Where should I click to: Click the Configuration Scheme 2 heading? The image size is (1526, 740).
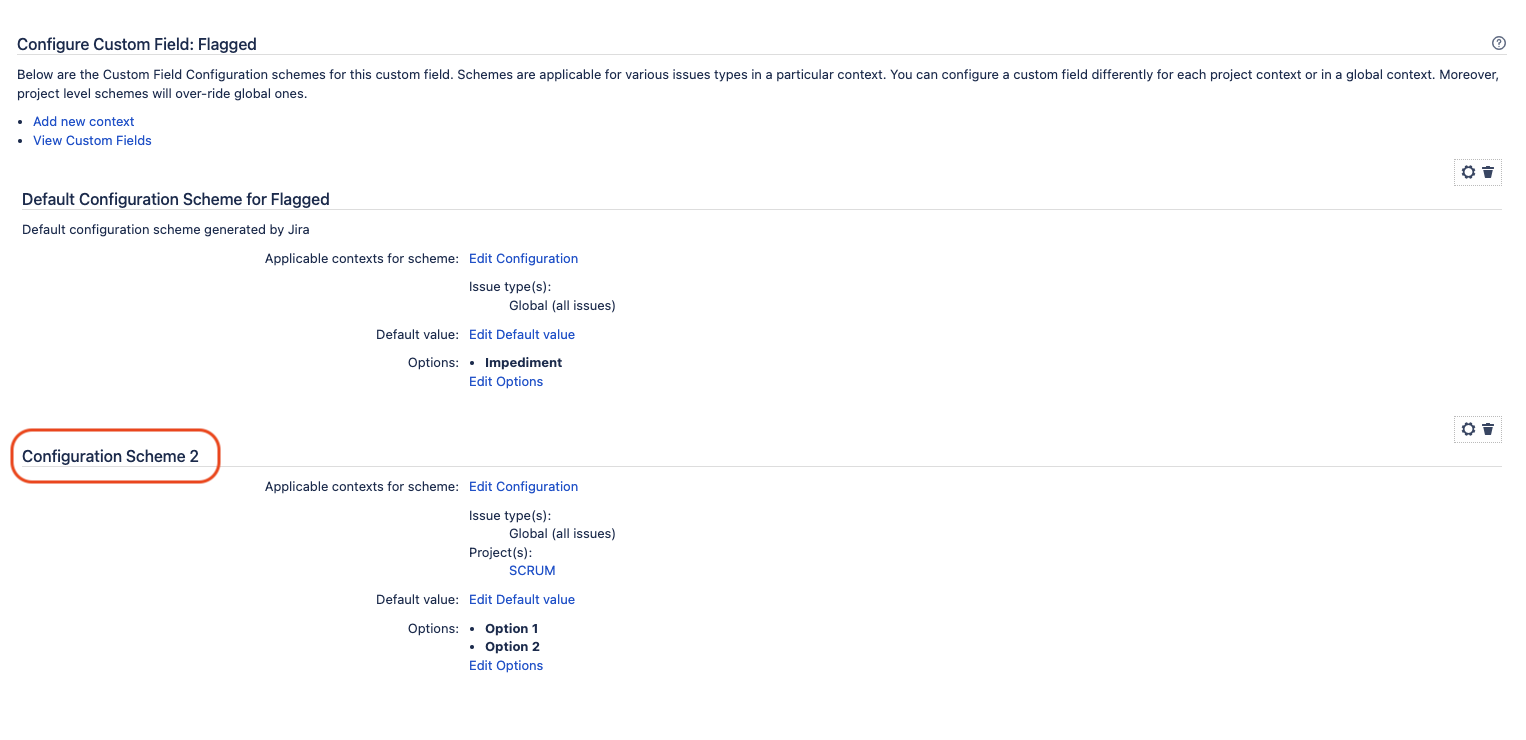[110, 456]
